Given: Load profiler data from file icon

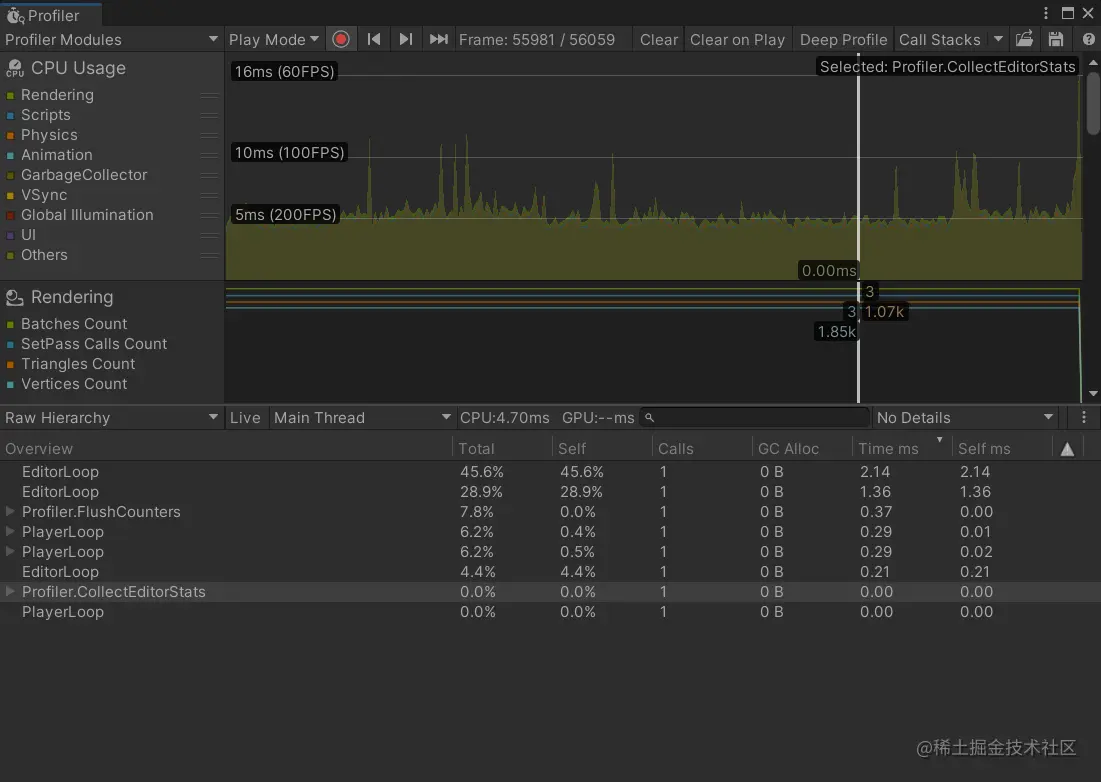Looking at the screenshot, I should pyautogui.click(x=1024, y=39).
